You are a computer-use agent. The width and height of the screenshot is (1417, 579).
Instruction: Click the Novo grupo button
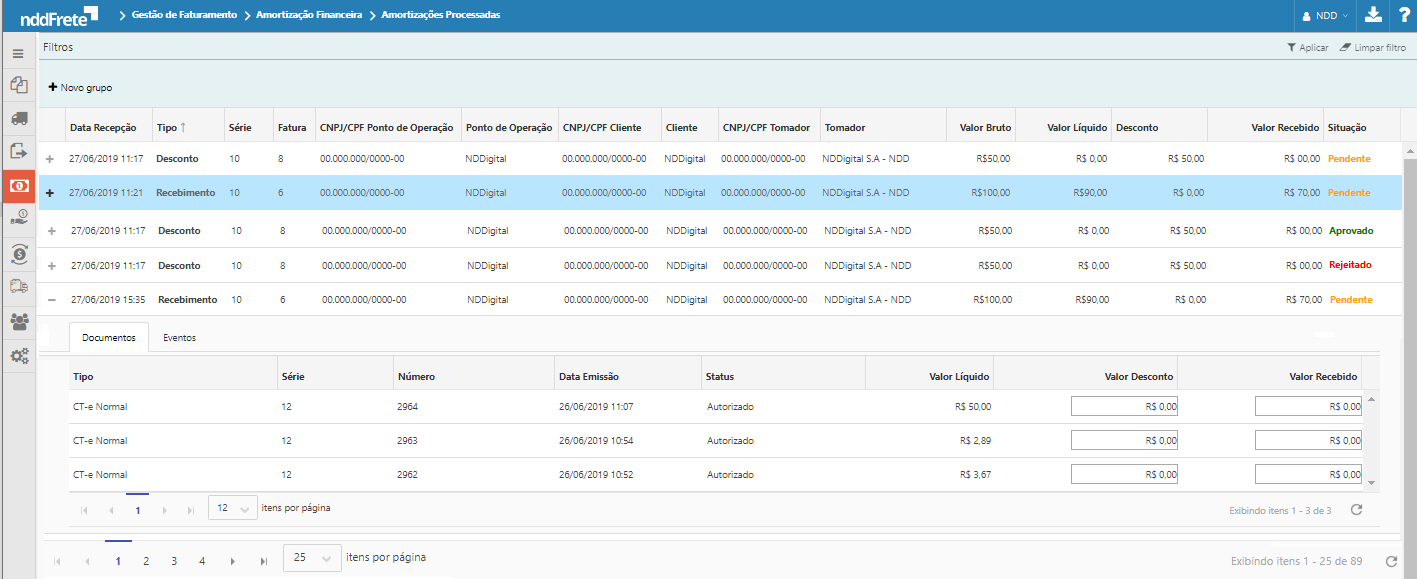(80, 88)
